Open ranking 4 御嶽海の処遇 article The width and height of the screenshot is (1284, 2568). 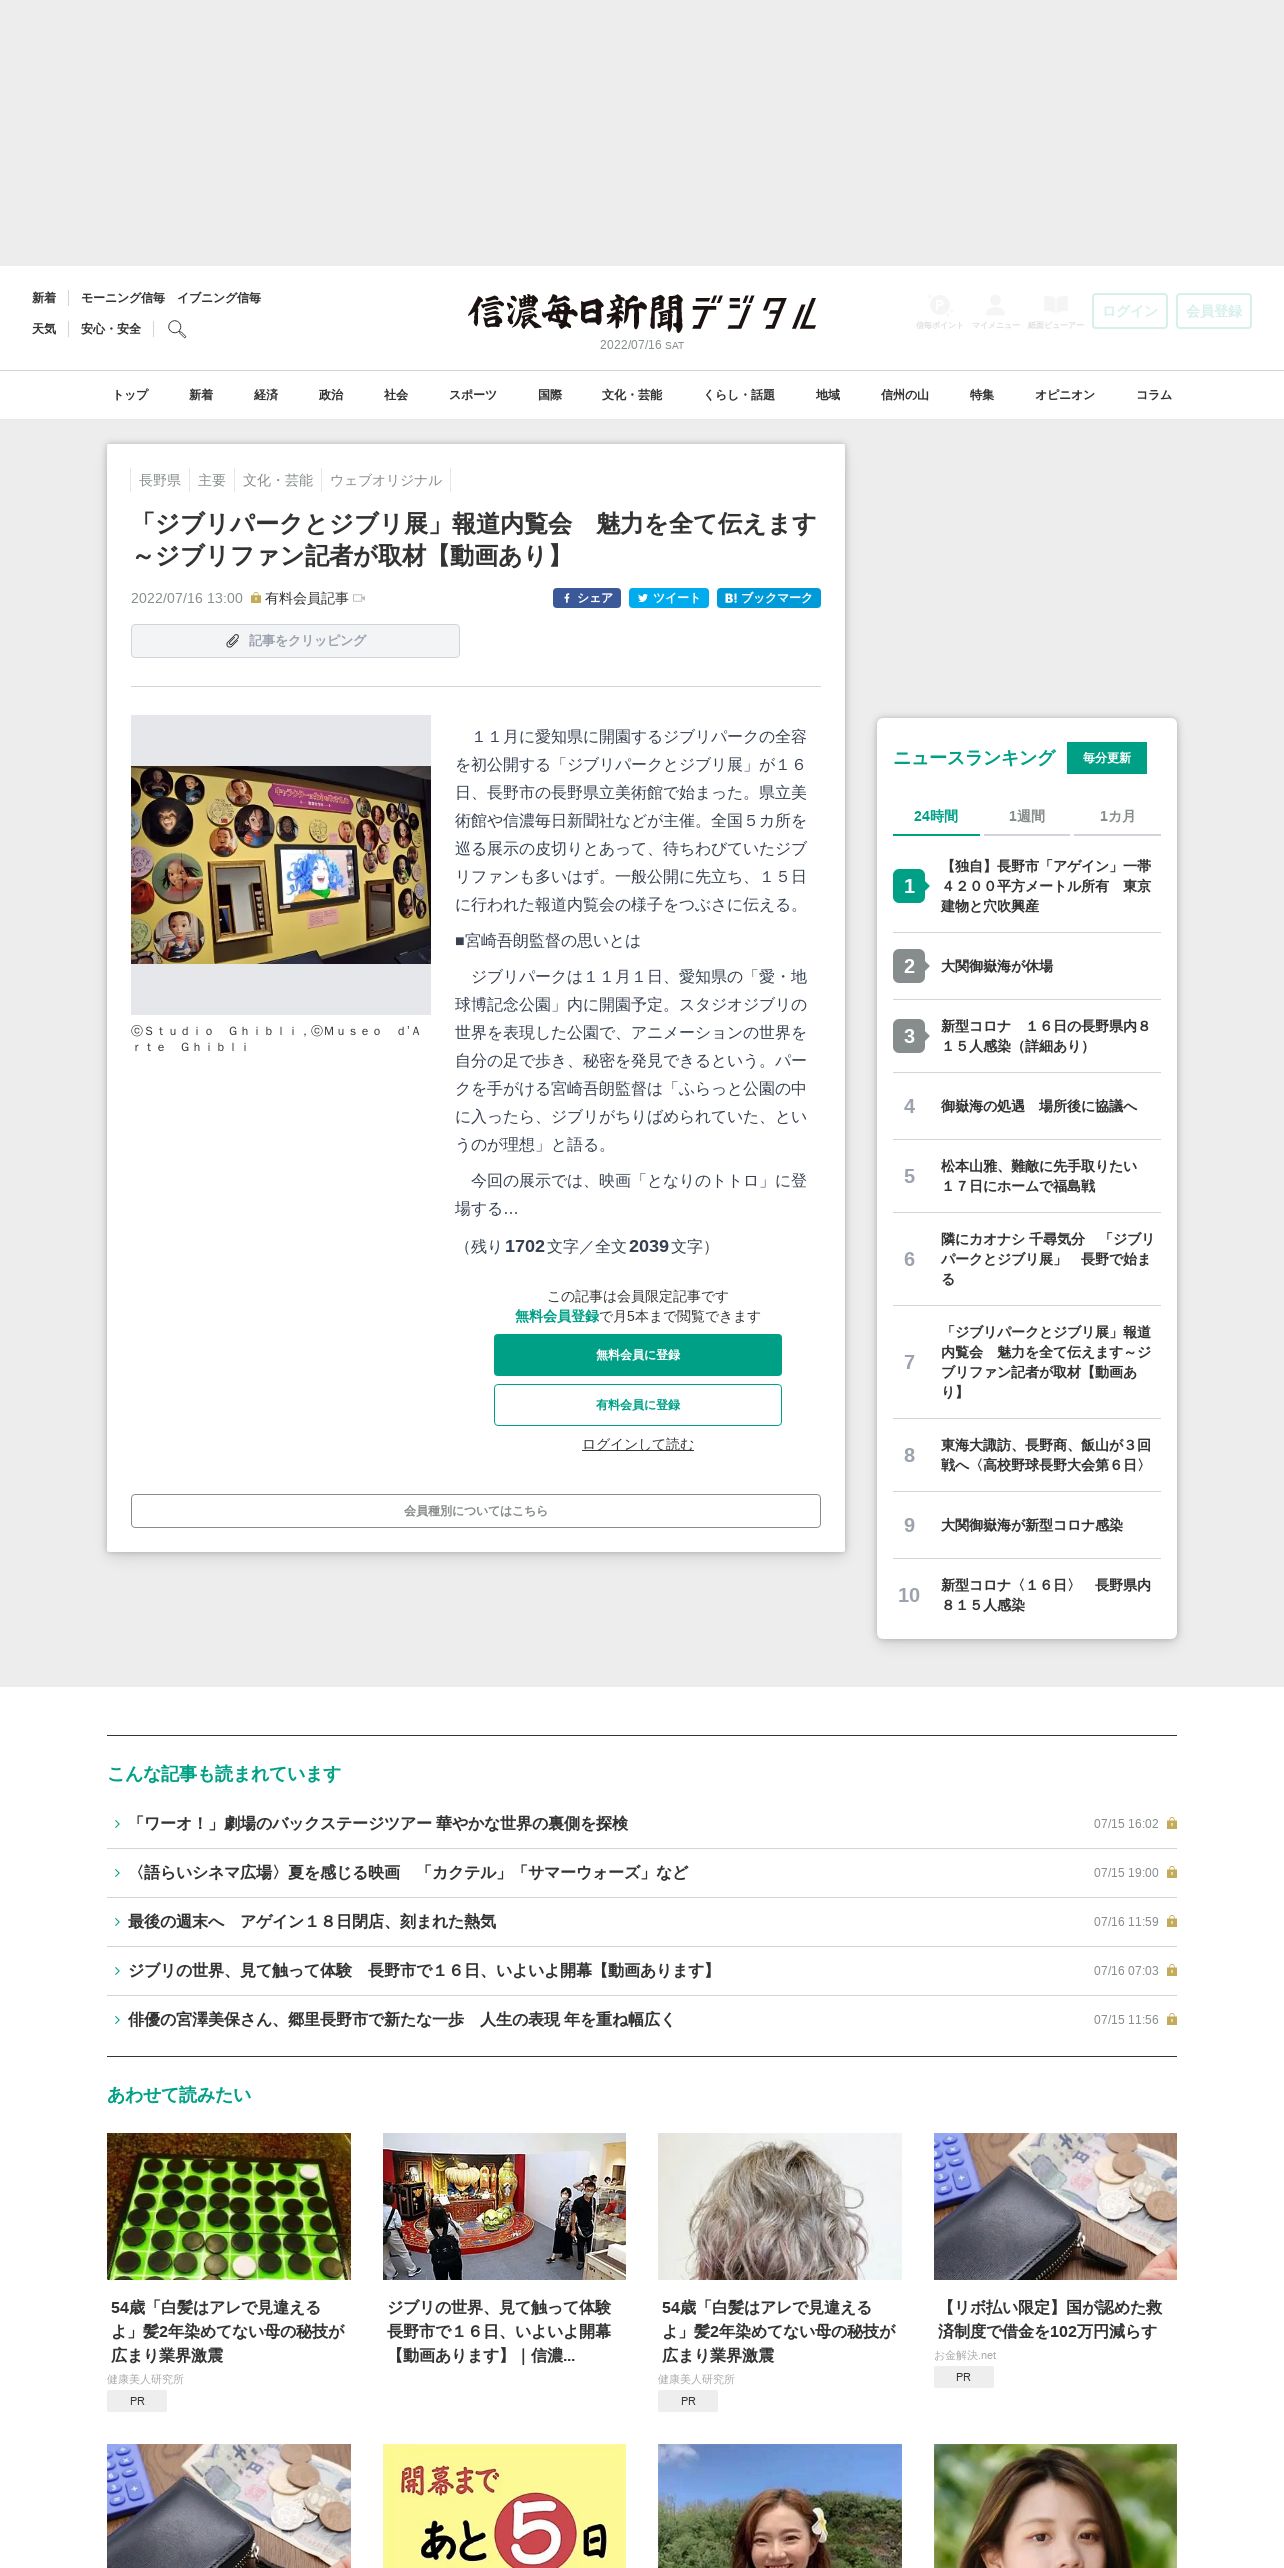(1039, 1106)
